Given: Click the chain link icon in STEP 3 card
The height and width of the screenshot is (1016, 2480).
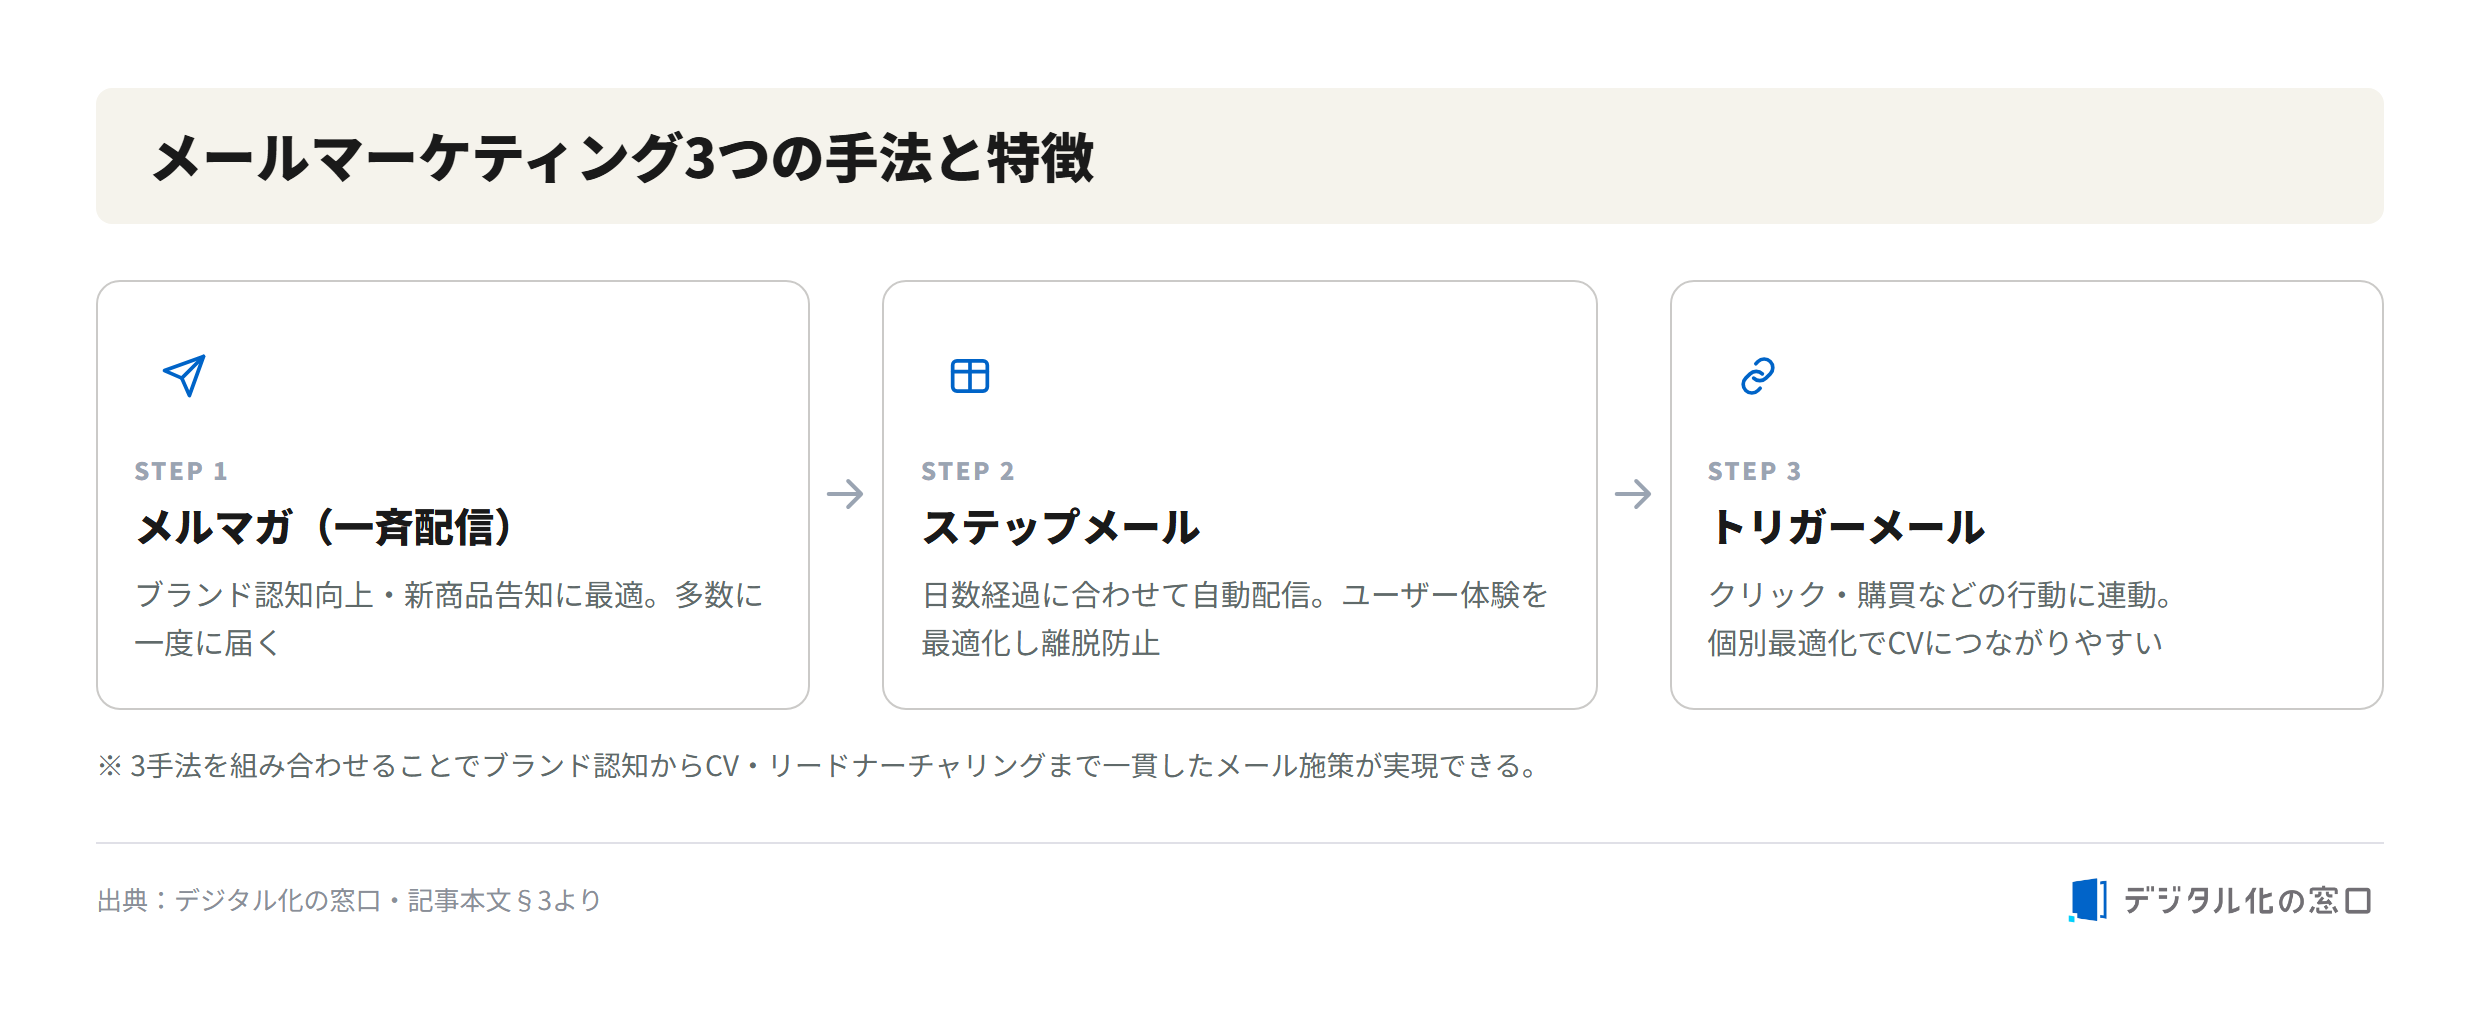Looking at the screenshot, I should pos(1757,376).
